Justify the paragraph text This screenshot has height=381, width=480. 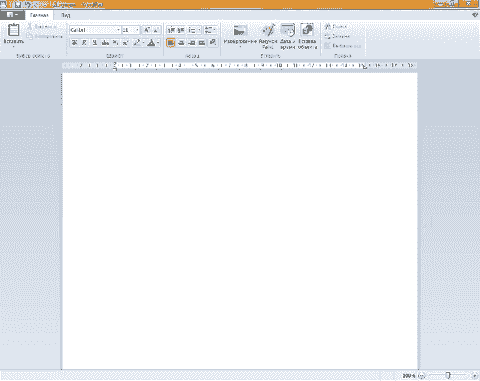(202, 43)
